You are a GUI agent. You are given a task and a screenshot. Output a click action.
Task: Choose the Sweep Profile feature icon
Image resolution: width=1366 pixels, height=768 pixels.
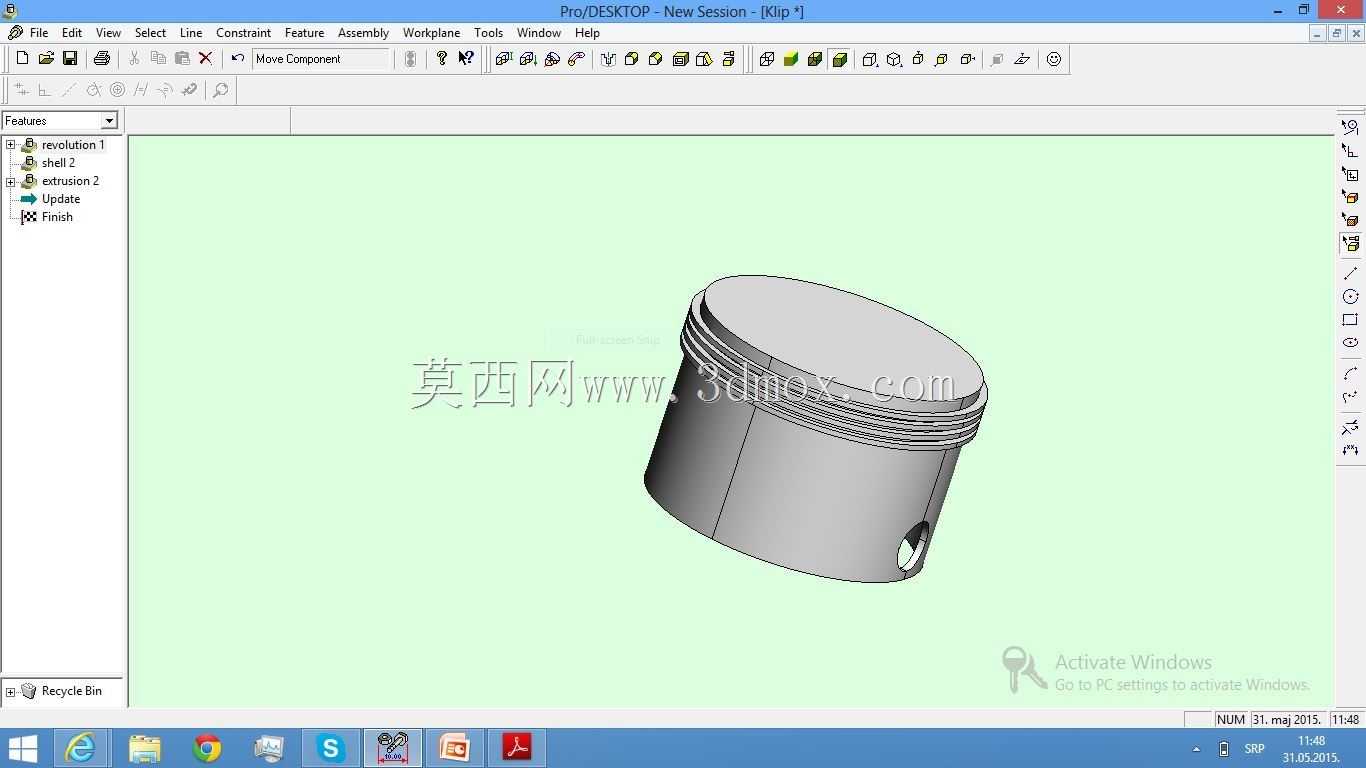pyautogui.click(x=576, y=59)
